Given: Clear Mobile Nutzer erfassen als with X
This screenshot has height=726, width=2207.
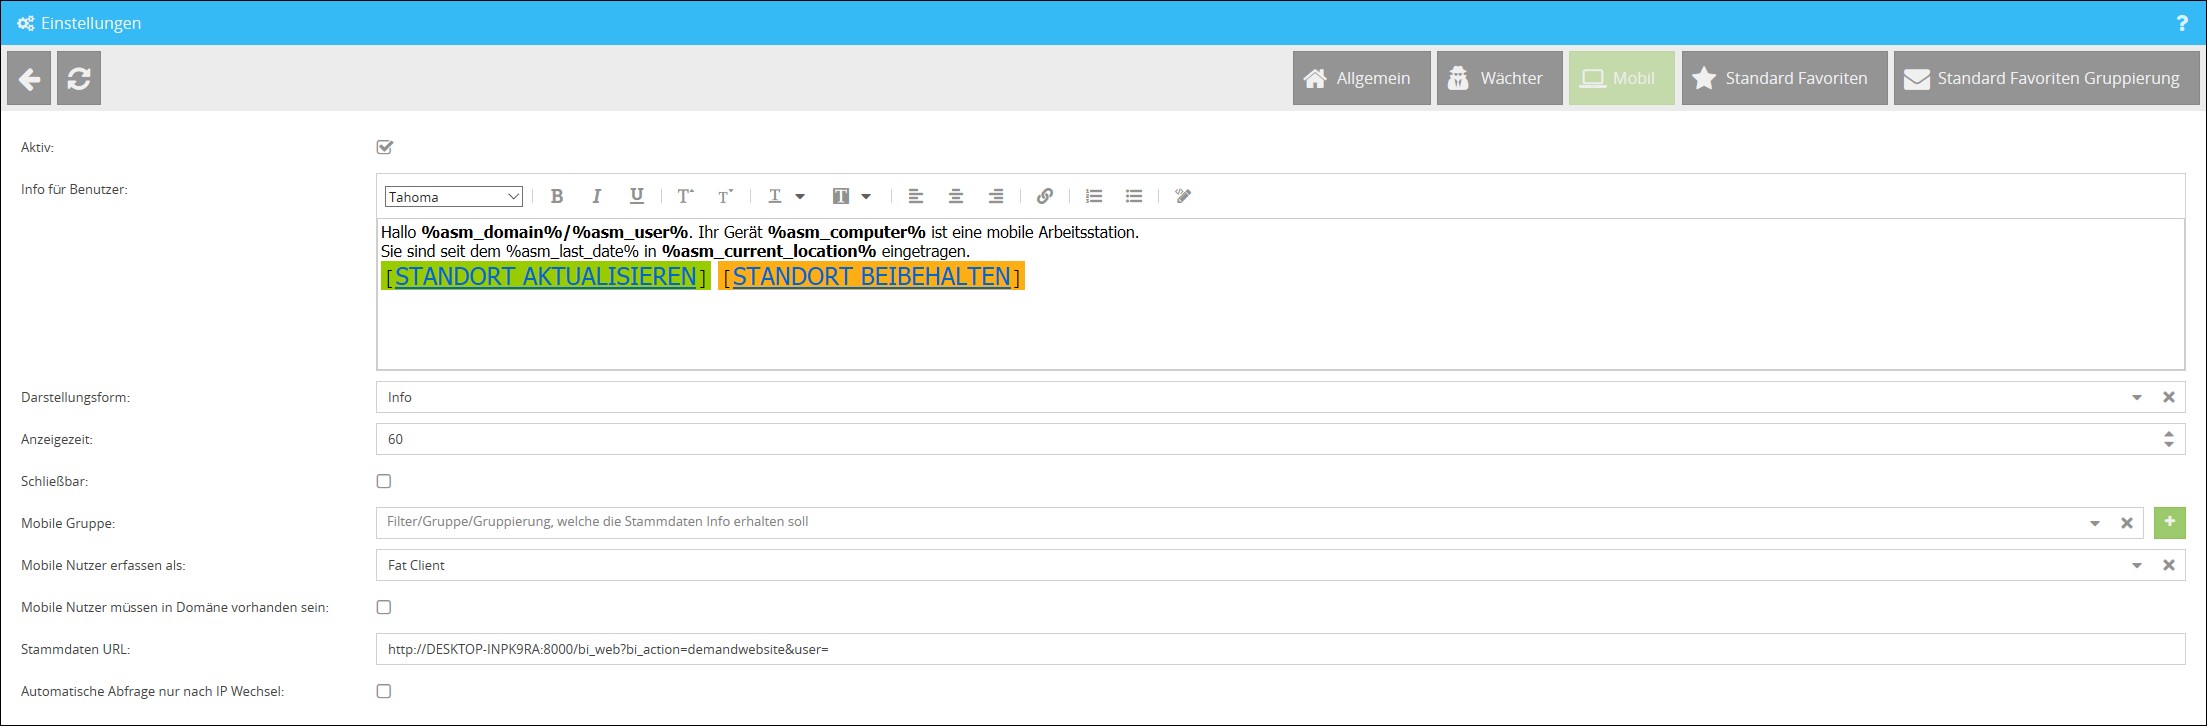Looking at the screenshot, I should pyautogui.click(x=2169, y=565).
